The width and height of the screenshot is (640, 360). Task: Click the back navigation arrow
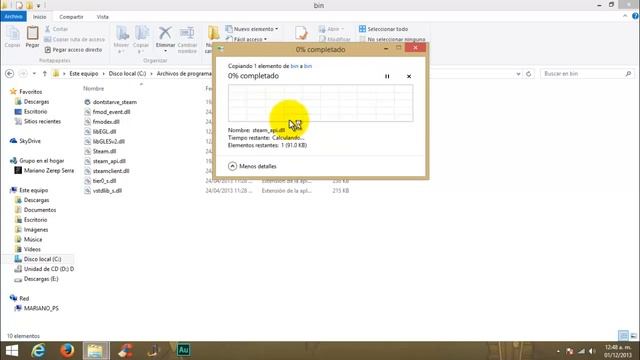[9, 73]
